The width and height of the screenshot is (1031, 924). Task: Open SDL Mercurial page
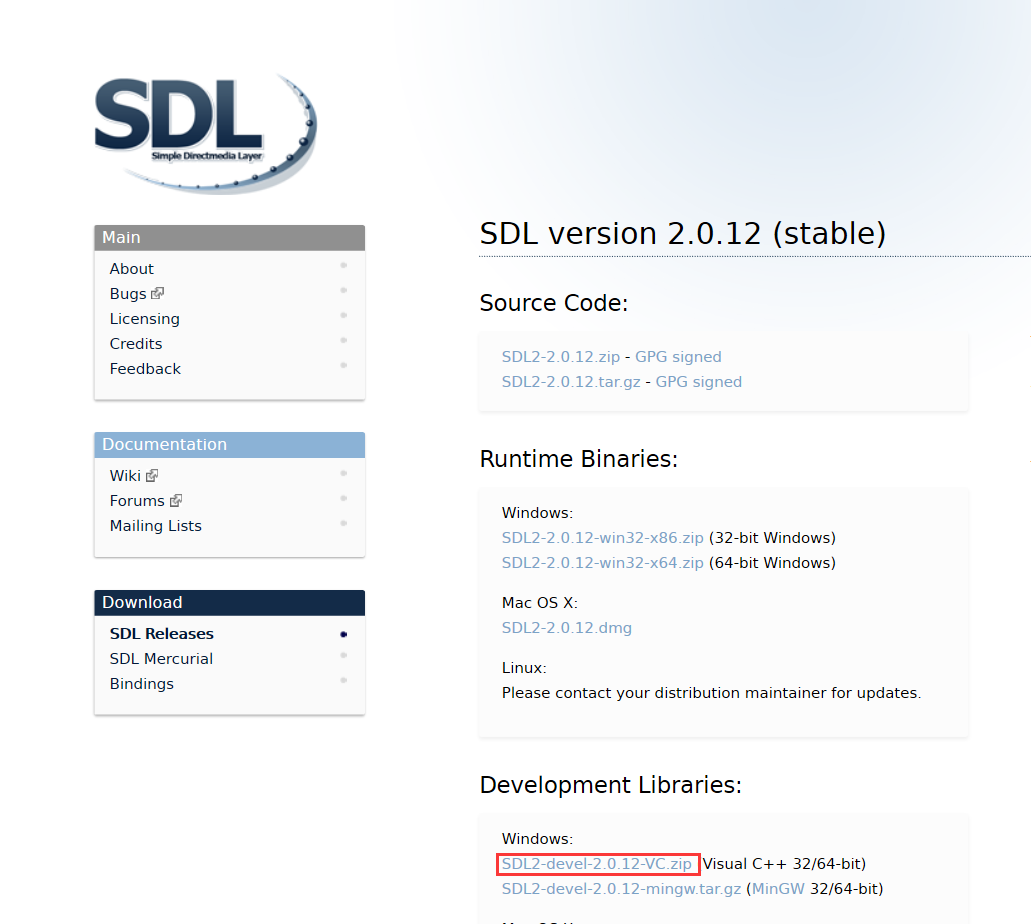coord(161,658)
